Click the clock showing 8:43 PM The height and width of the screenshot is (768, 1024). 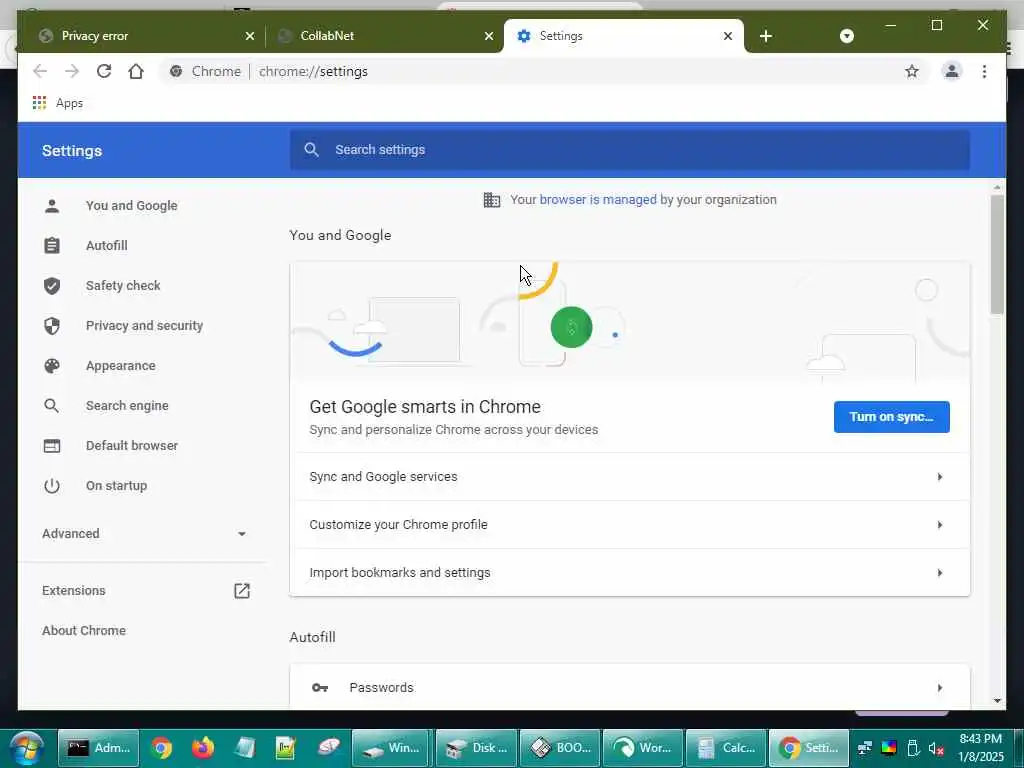980,739
